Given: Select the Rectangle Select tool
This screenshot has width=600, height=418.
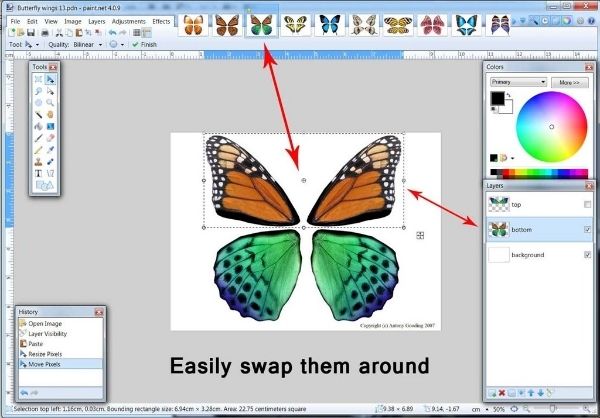Looking at the screenshot, I should click(38, 79).
